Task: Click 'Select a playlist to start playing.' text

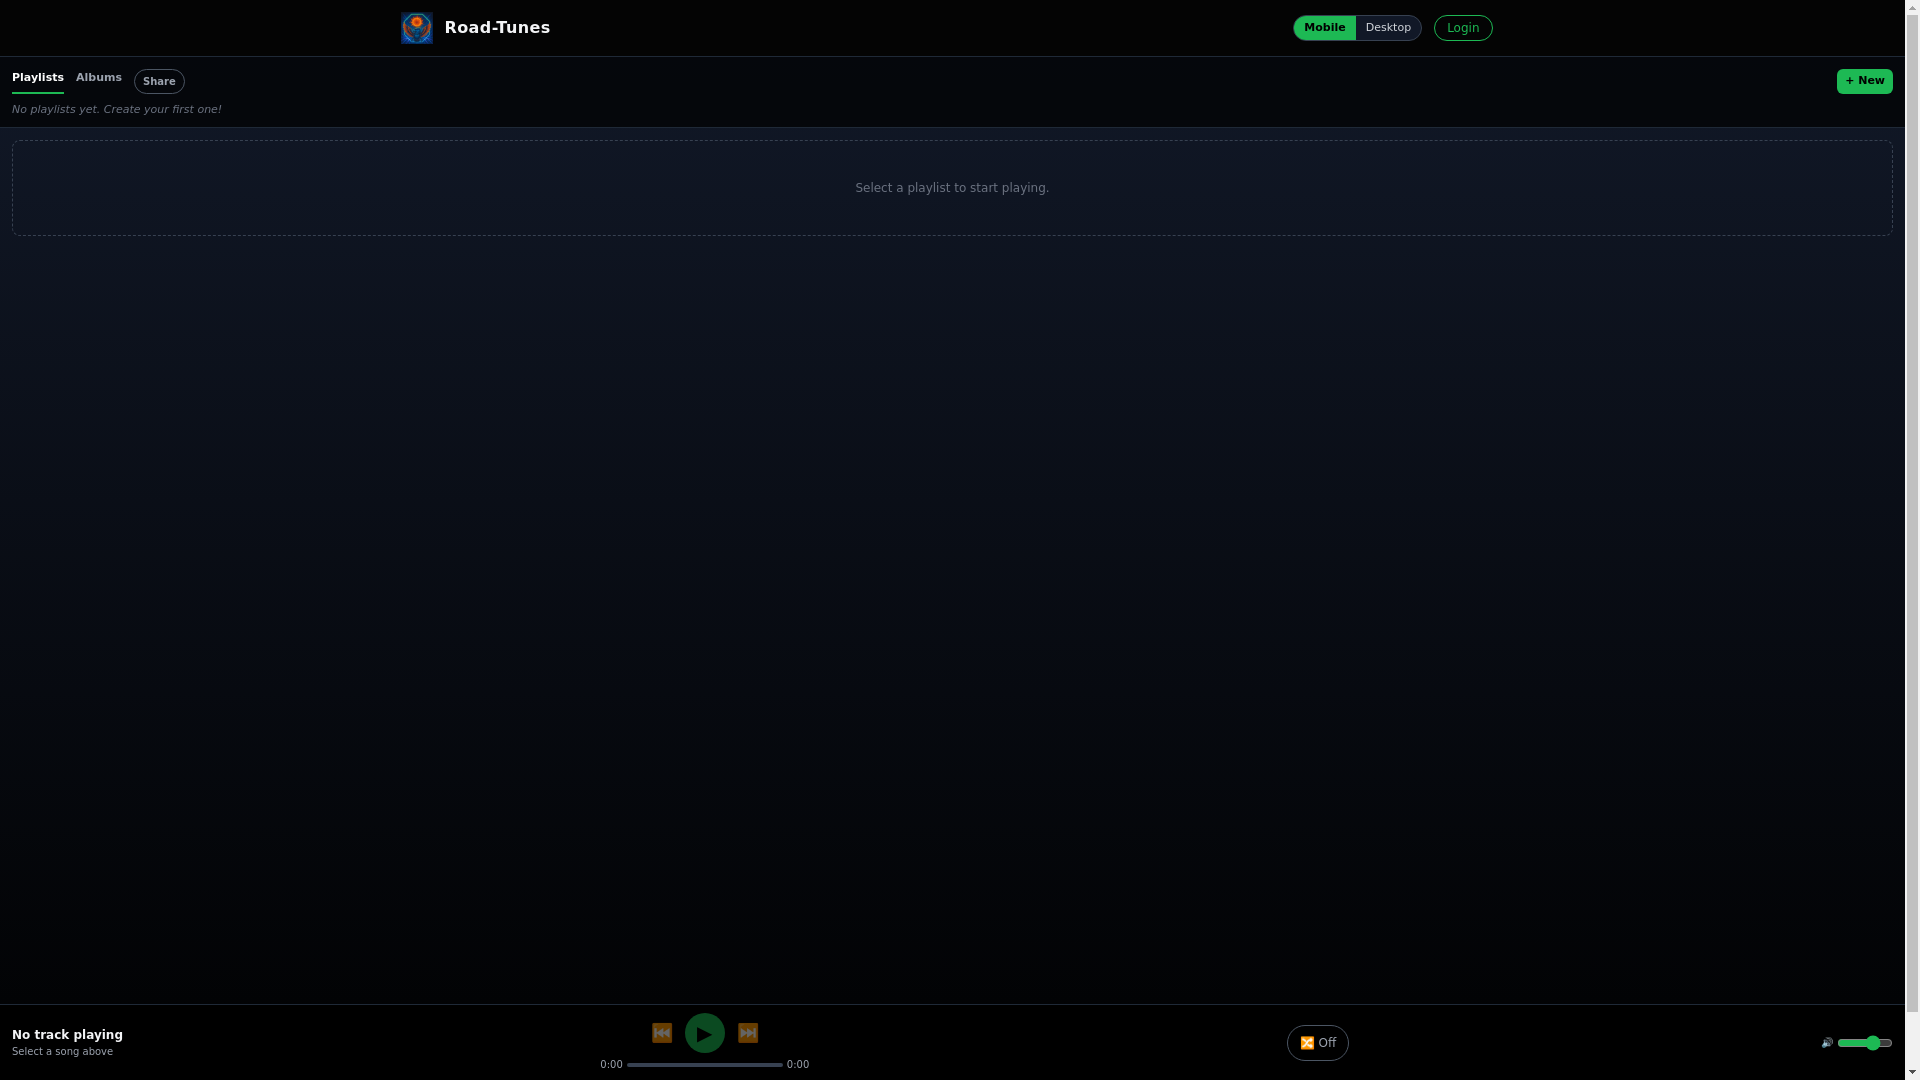Action: pyautogui.click(x=952, y=188)
